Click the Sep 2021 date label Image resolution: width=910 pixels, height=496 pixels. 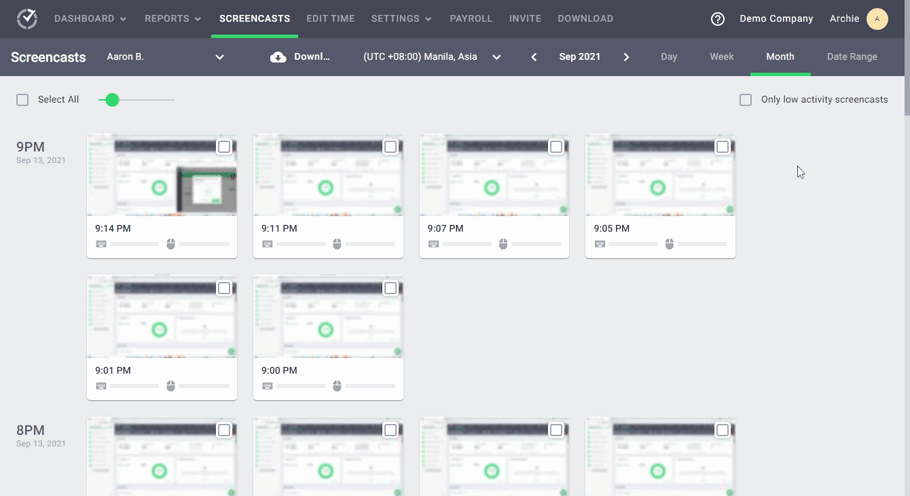click(x=580, y=57)
